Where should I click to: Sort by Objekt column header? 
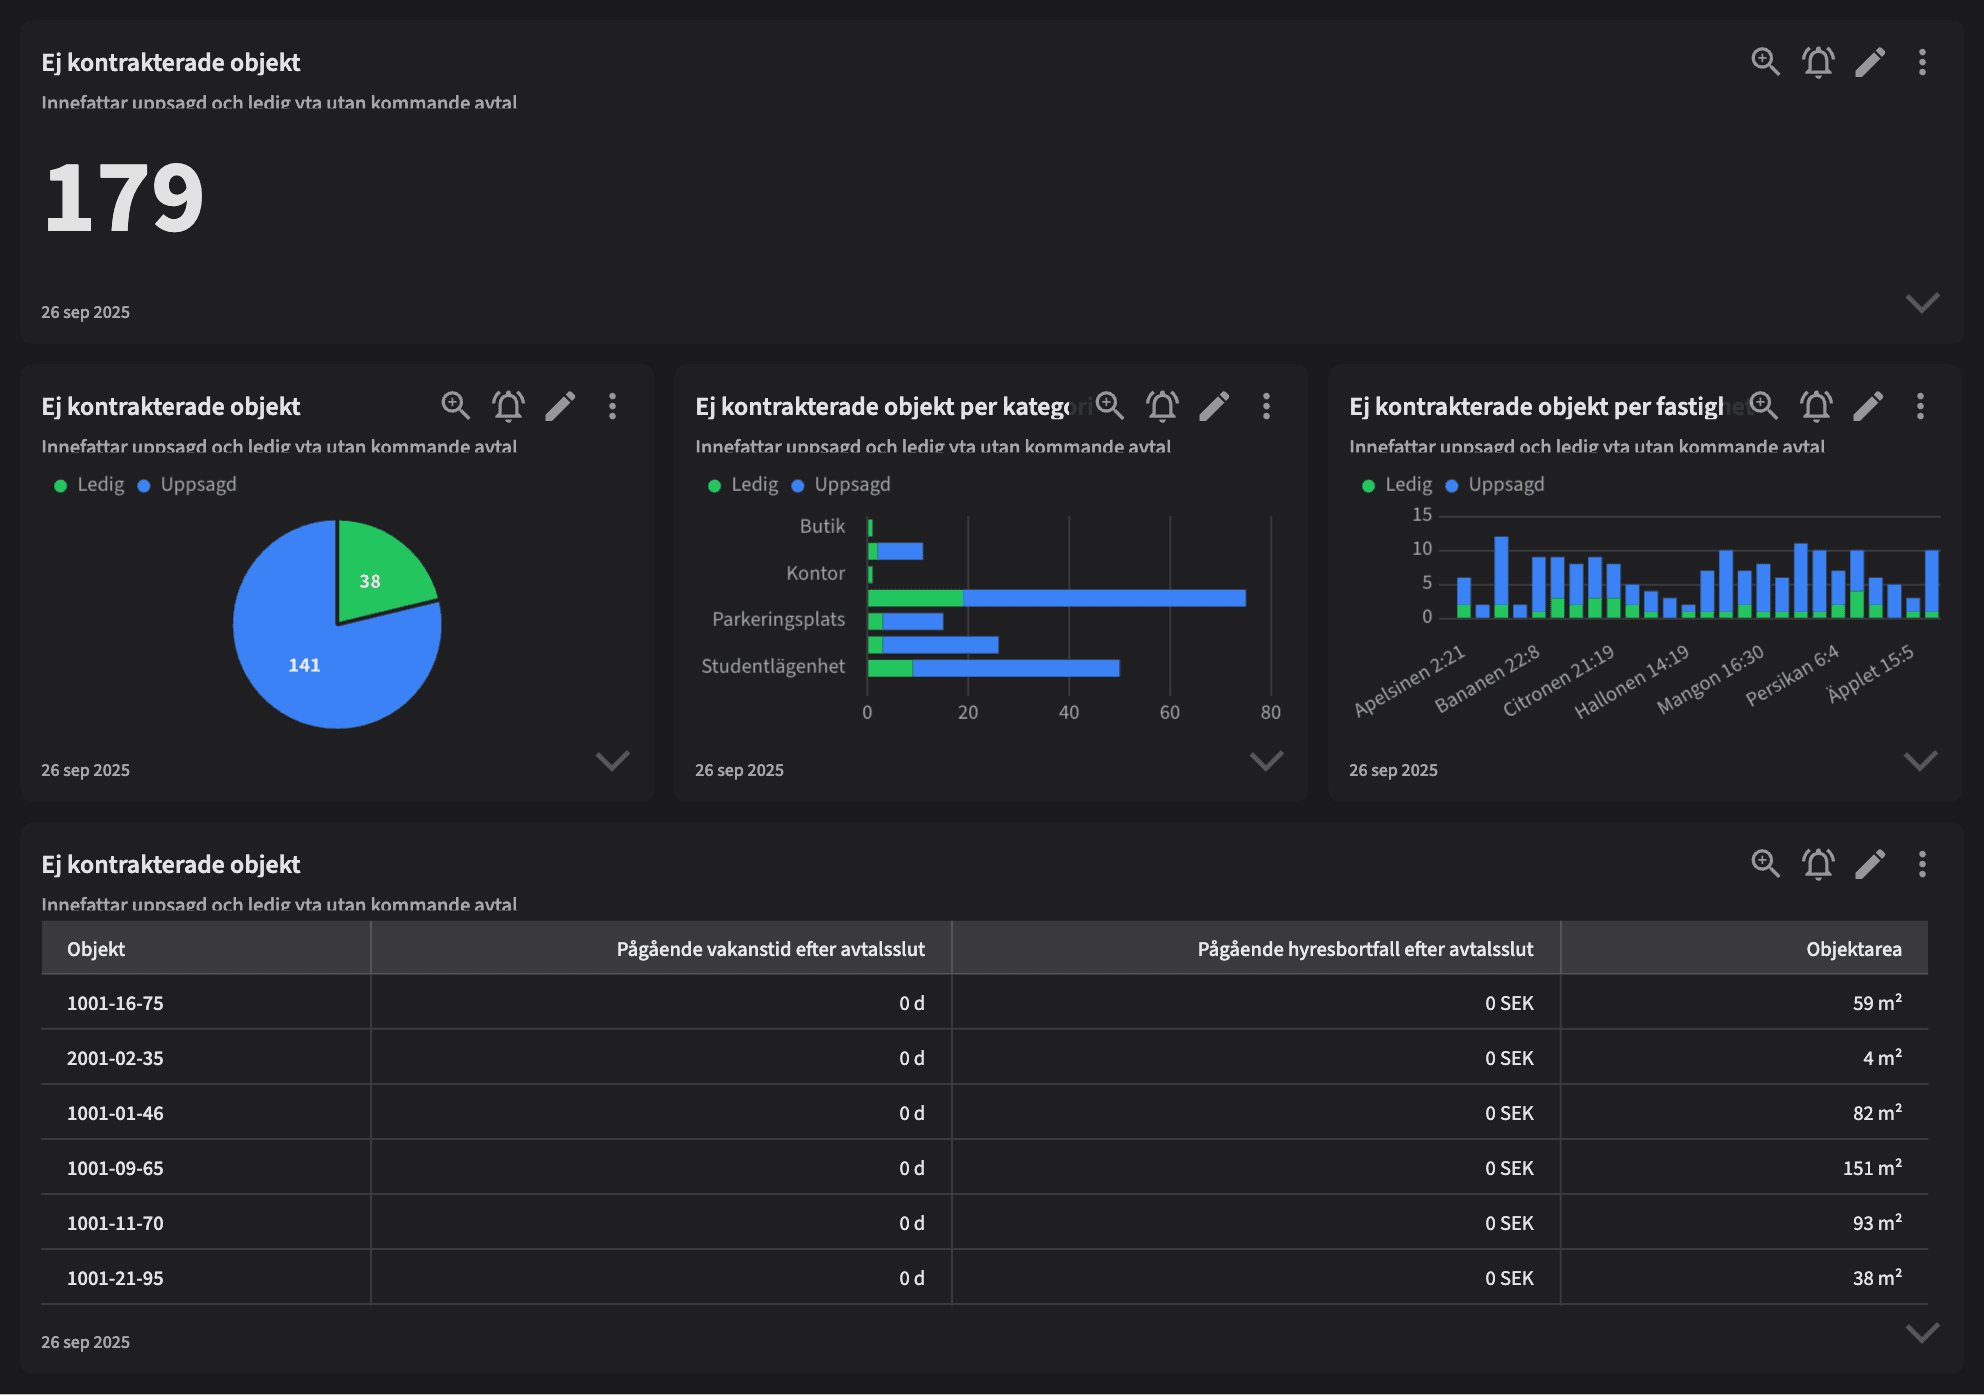[96, 949]
